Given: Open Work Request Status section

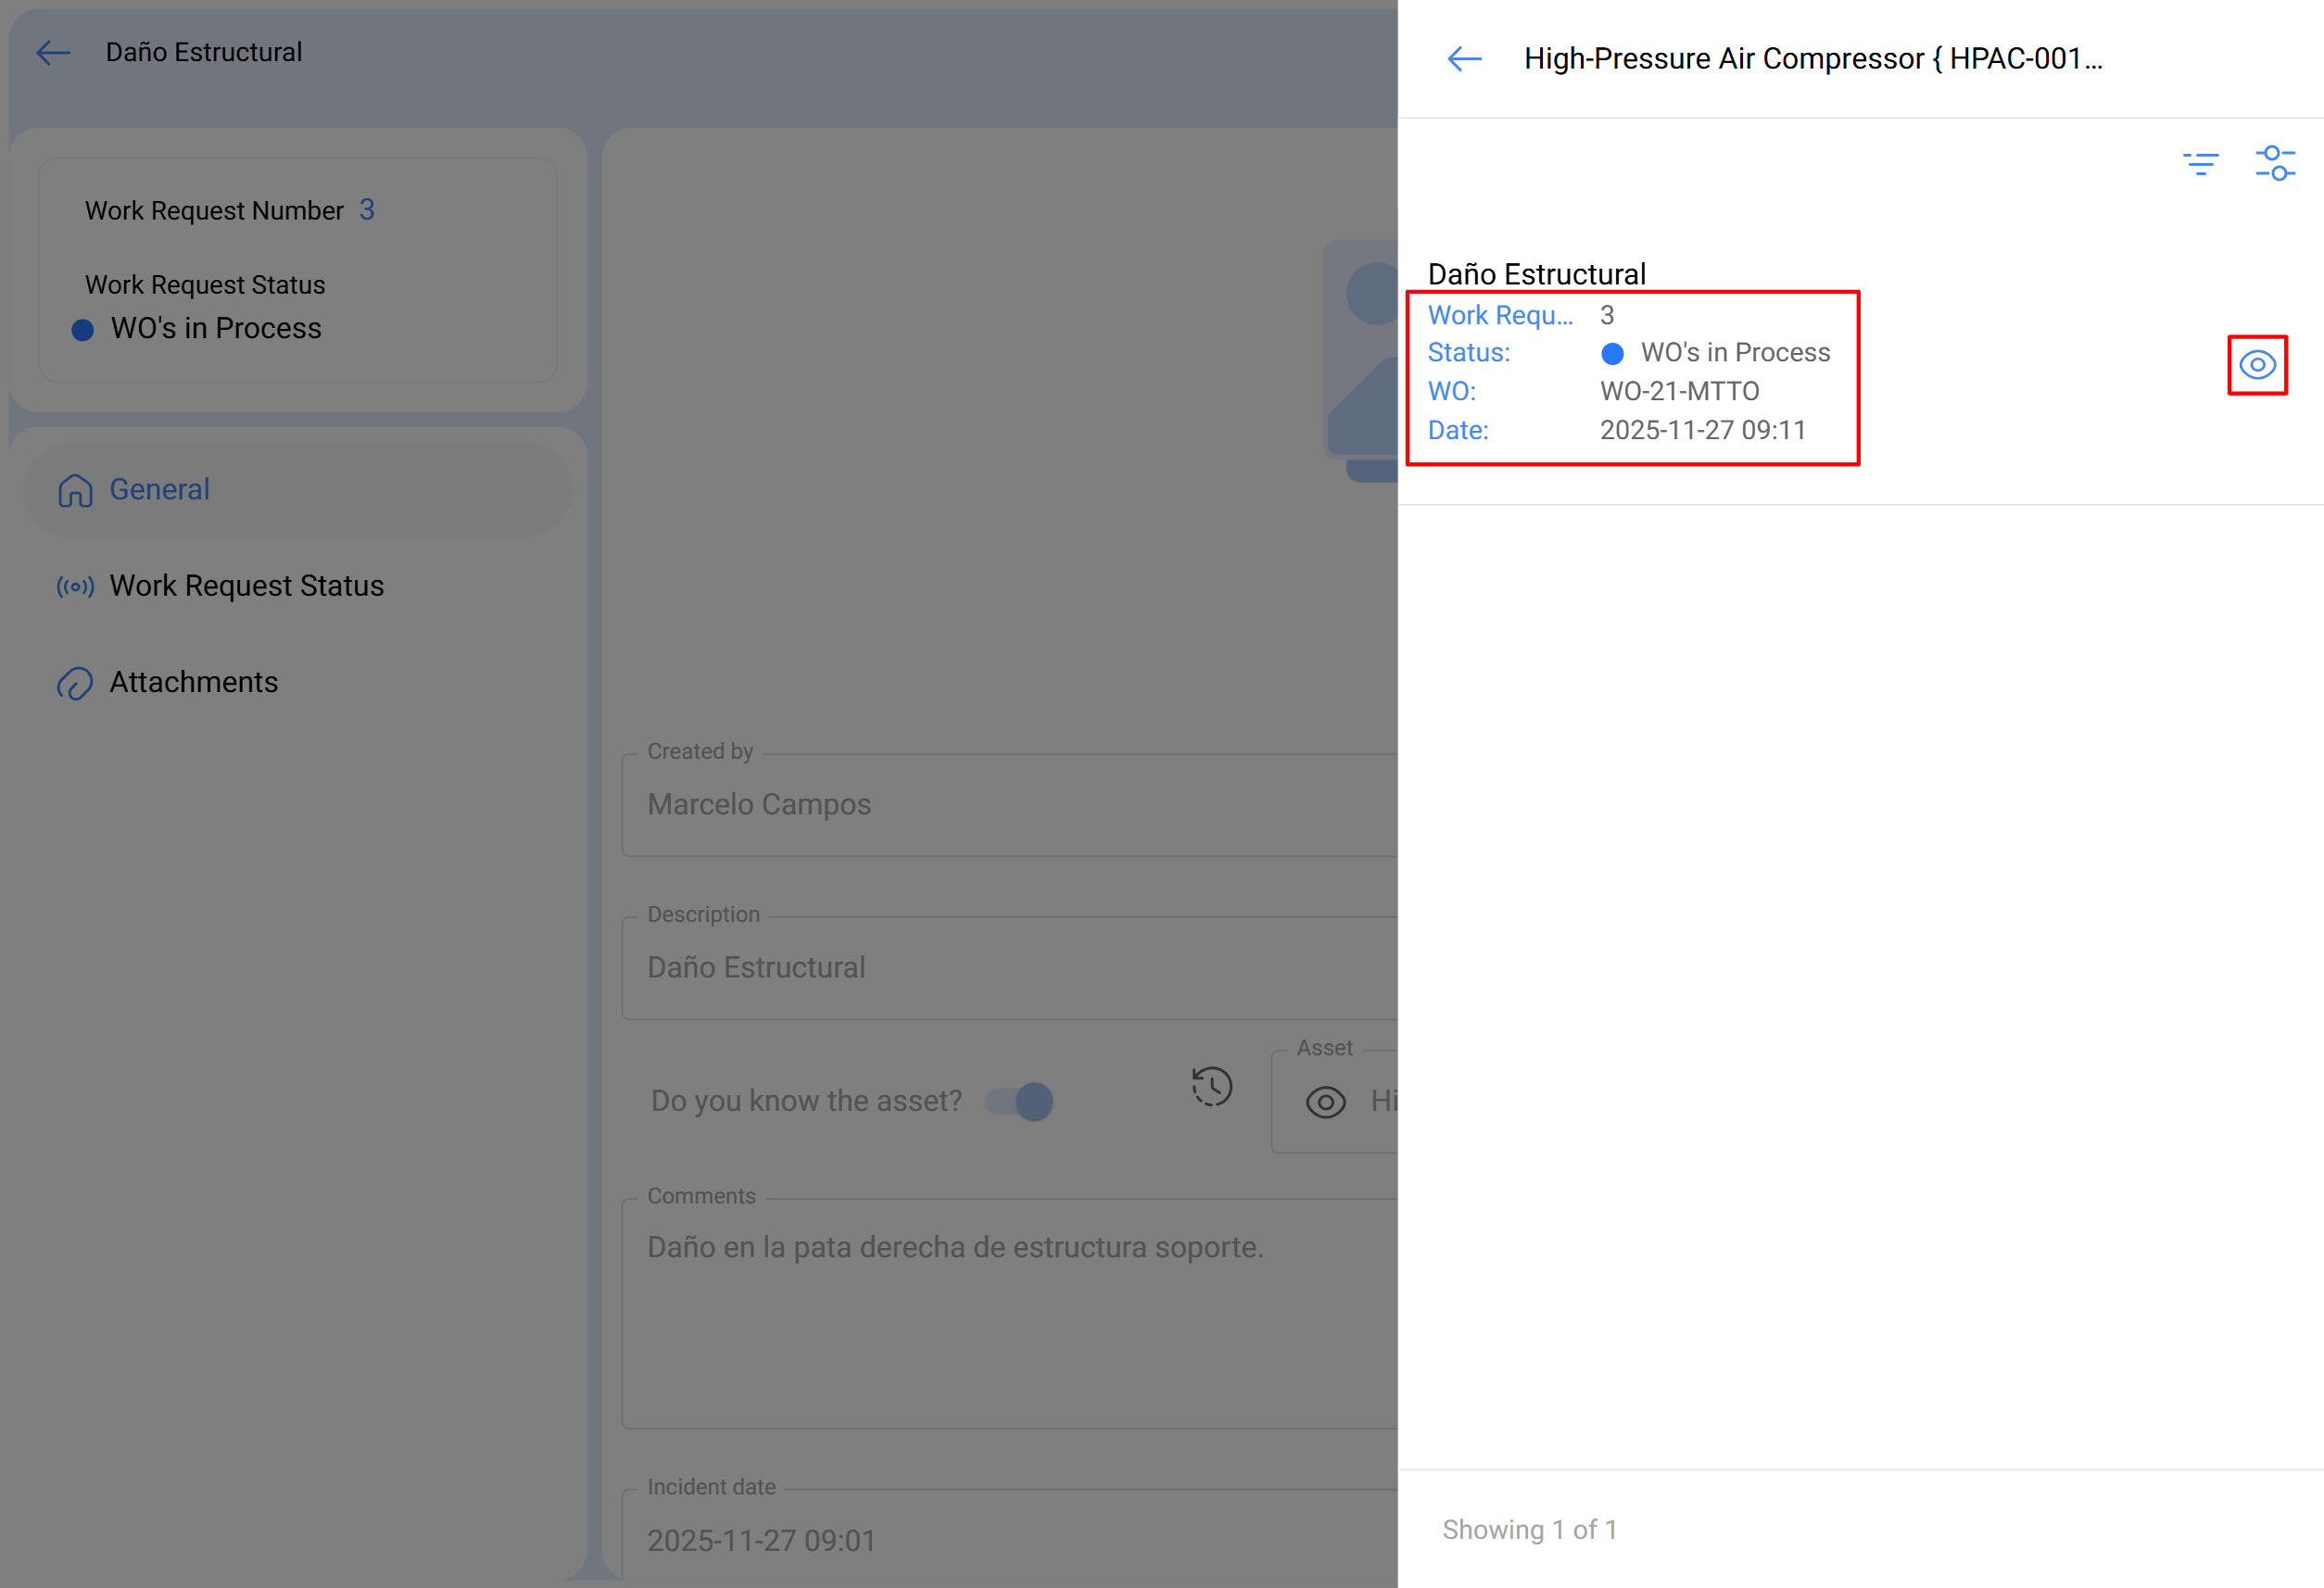Looking at the screenshot, I should [246, 586].
